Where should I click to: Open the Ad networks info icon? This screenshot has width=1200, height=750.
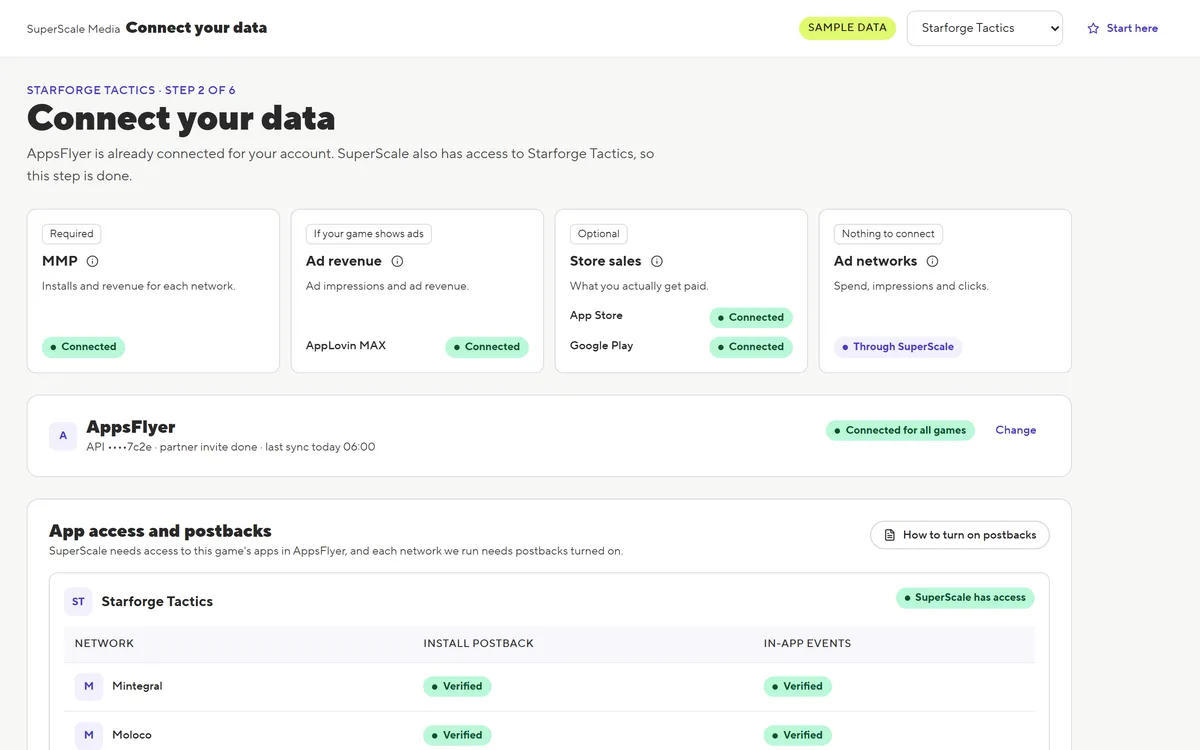pyautogui.click(x=932, y=261)
